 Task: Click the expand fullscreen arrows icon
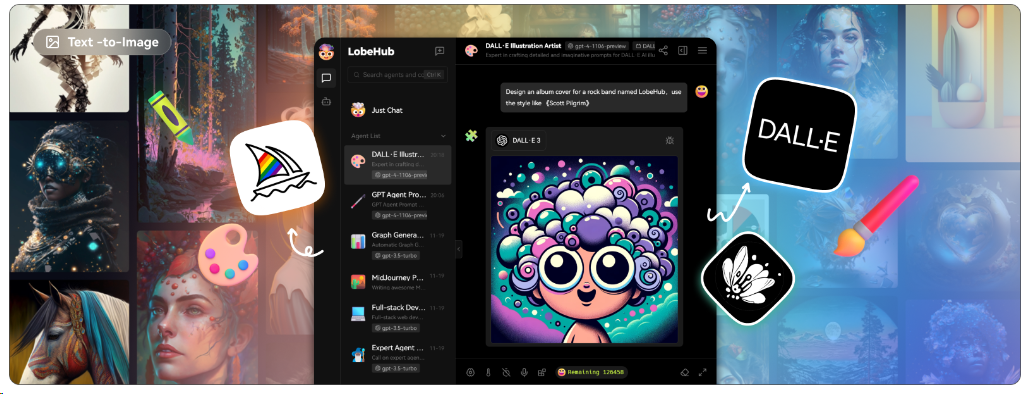[x=703, y=372]
